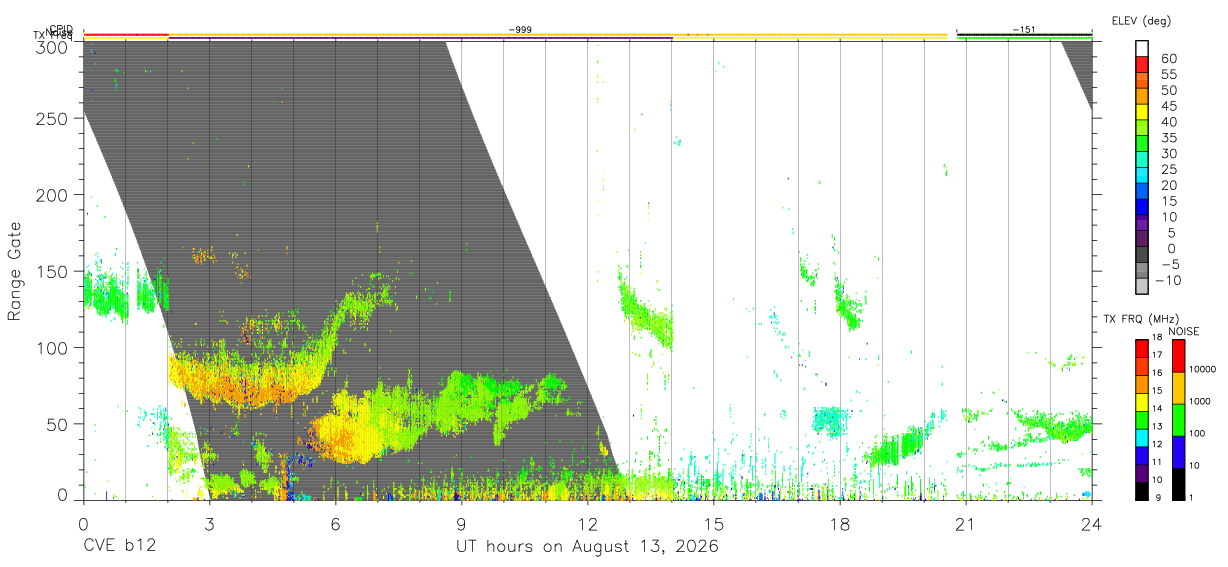This screenshot has height=567, width=1228.
Task: Click the red 17-18 MHz TX FRQ swatch
Action: click(1142, 348)
